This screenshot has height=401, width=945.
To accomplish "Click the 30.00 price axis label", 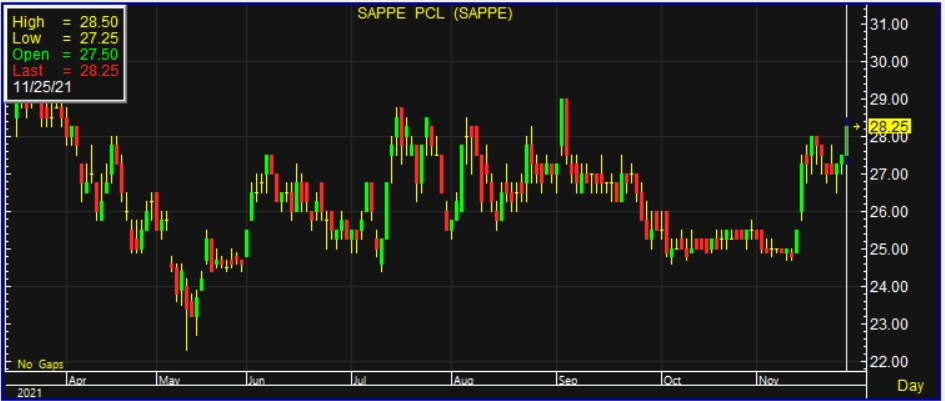I will click(889, 62).
